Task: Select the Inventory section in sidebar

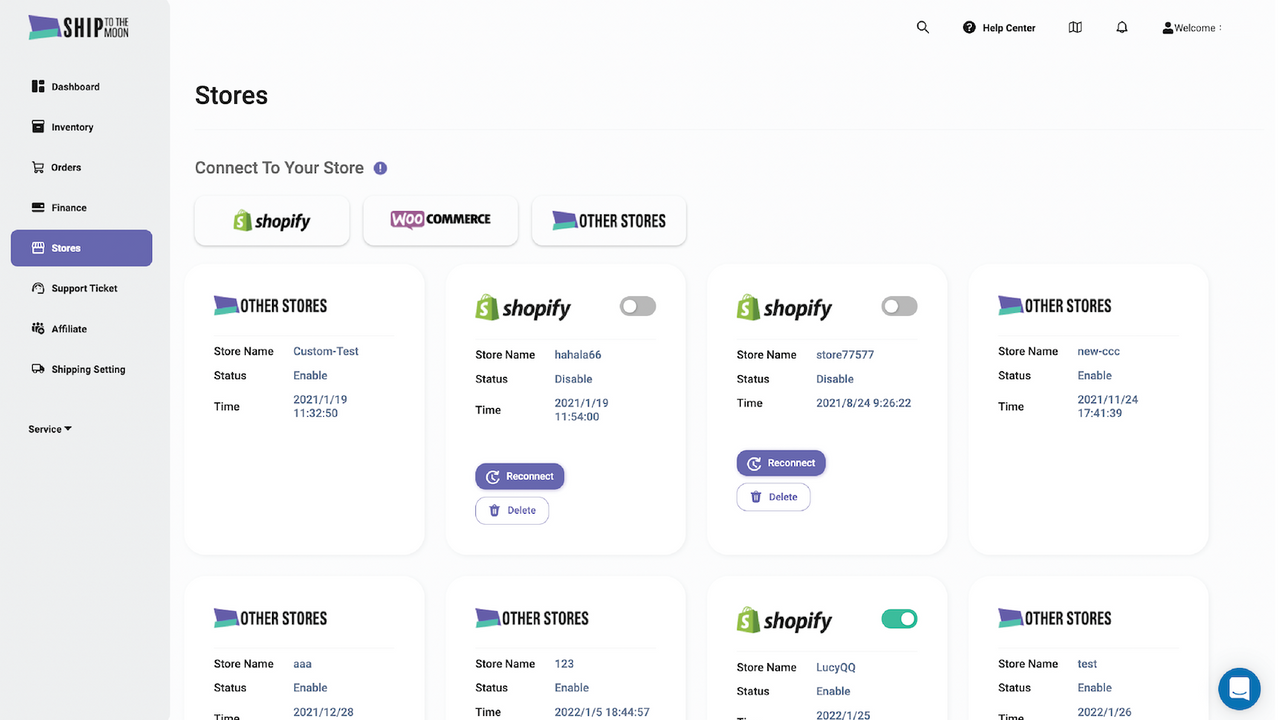Action: click(70, 127)
